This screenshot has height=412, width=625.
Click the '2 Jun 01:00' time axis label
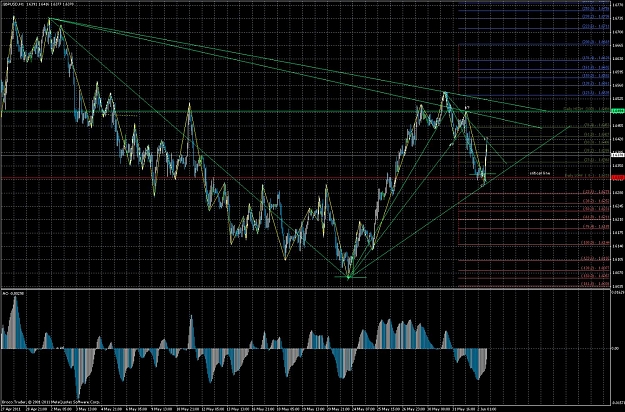point(487,409)
